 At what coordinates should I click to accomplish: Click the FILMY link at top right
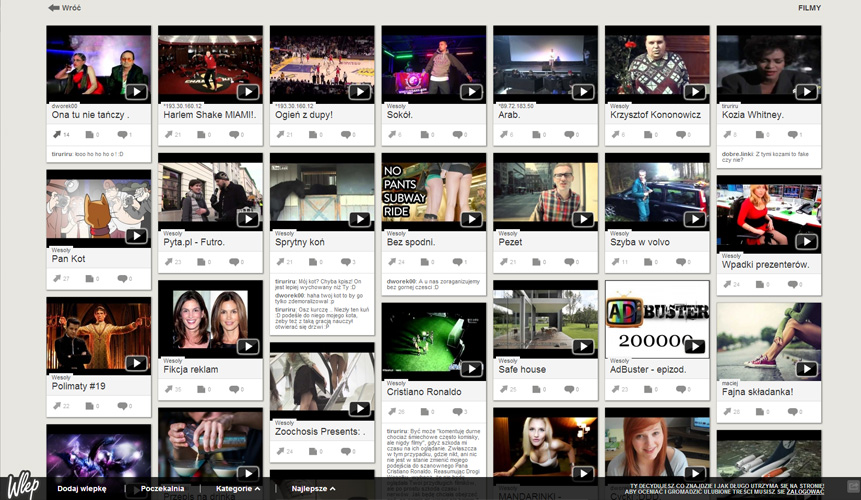pyautogui.click(x=809, y=8)
